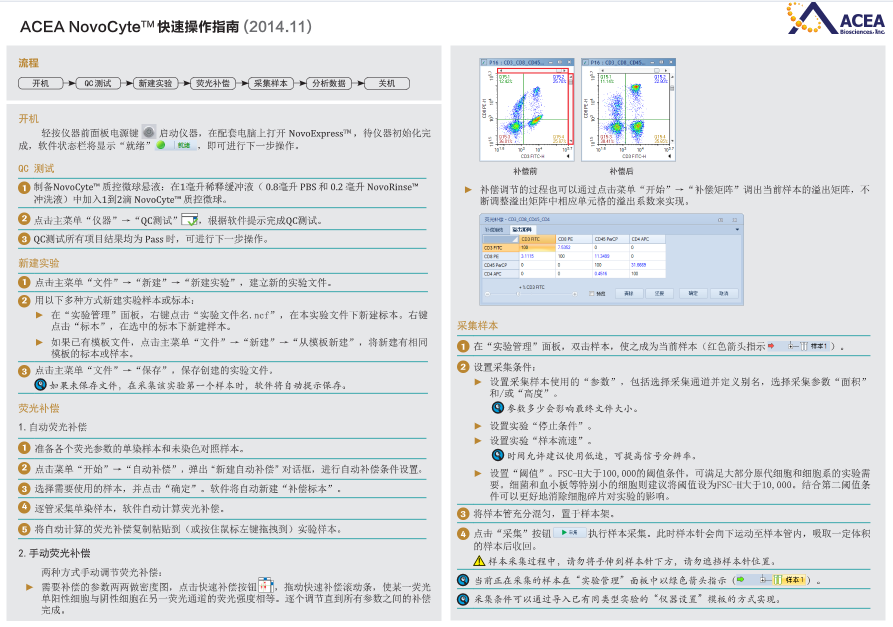This screenshot has width=893, height=627.
Task: Expand the tree node beside red-arrow 样本1
Action: pyautogui.click(x=792, y=346)
